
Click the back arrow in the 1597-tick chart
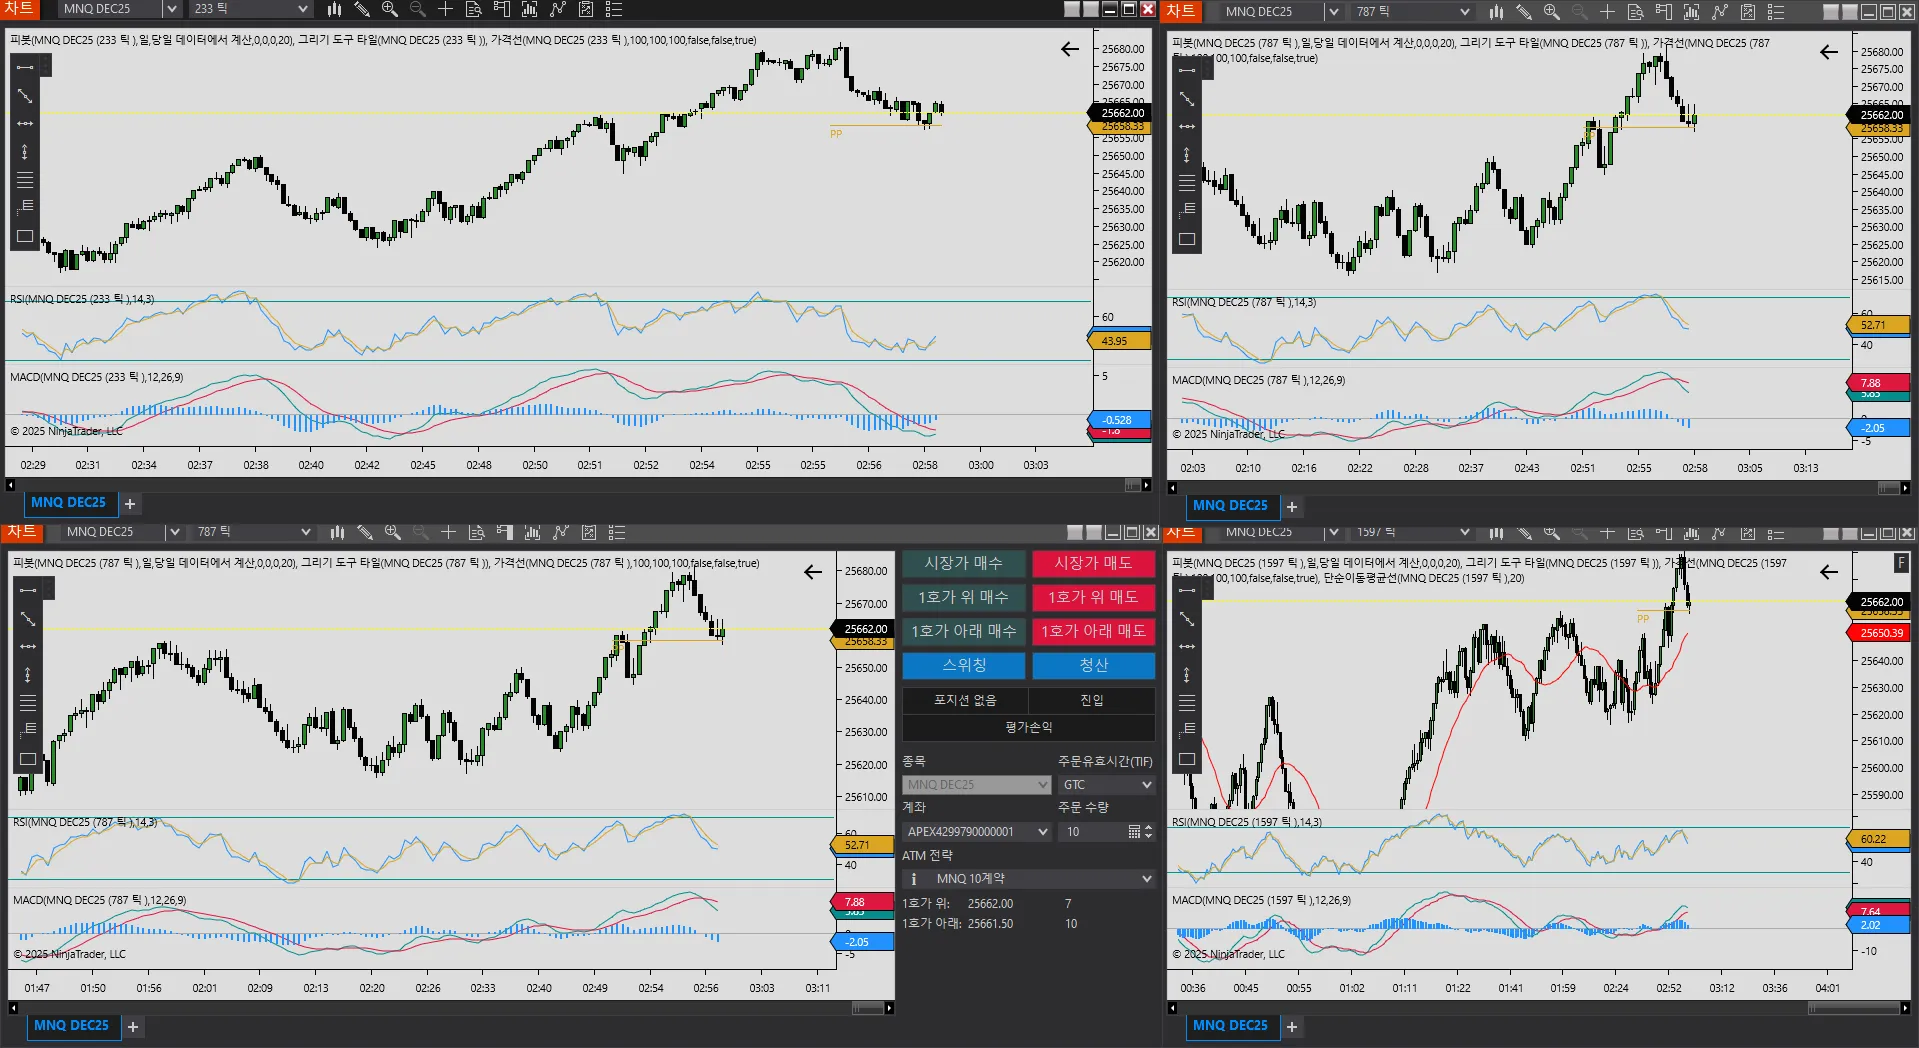pyautogui.click(x=1829, y=572)
